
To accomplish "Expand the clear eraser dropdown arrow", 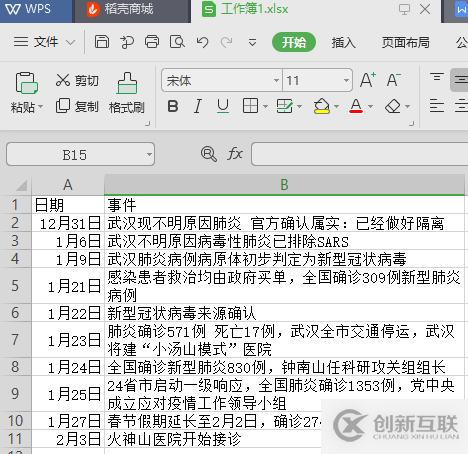I will (407, 107).
